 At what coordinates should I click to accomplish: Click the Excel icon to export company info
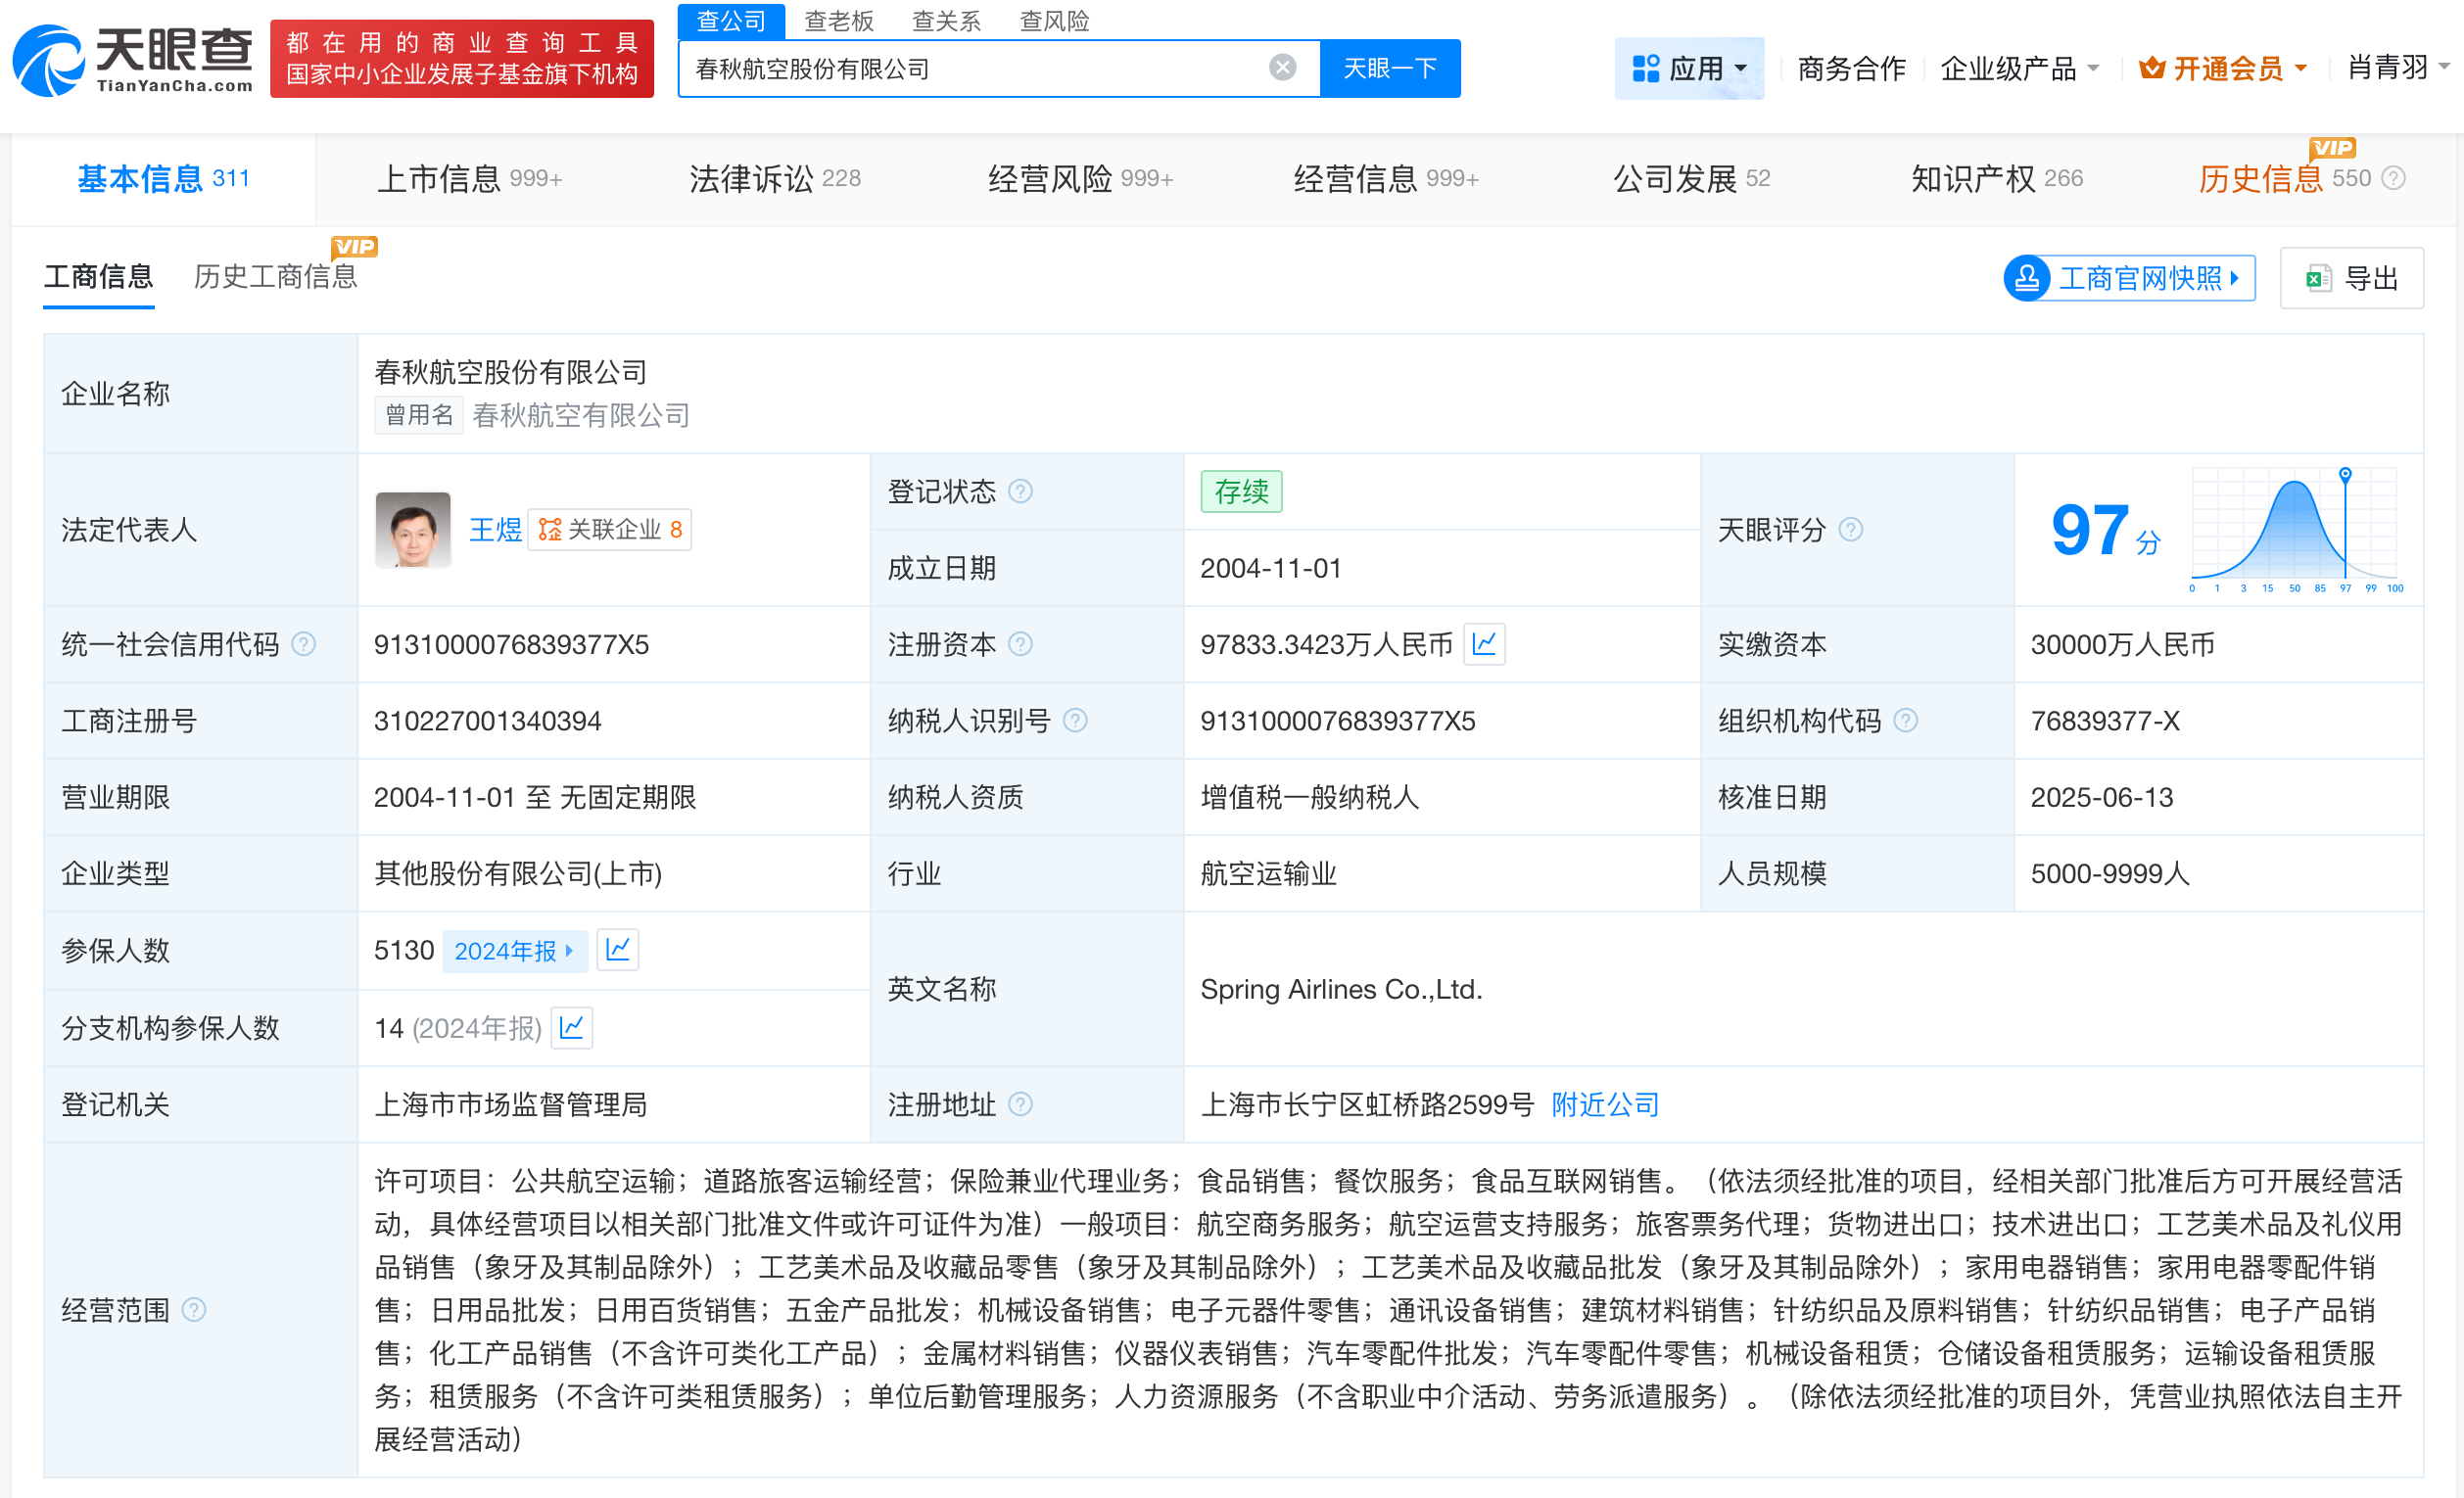2320,278
